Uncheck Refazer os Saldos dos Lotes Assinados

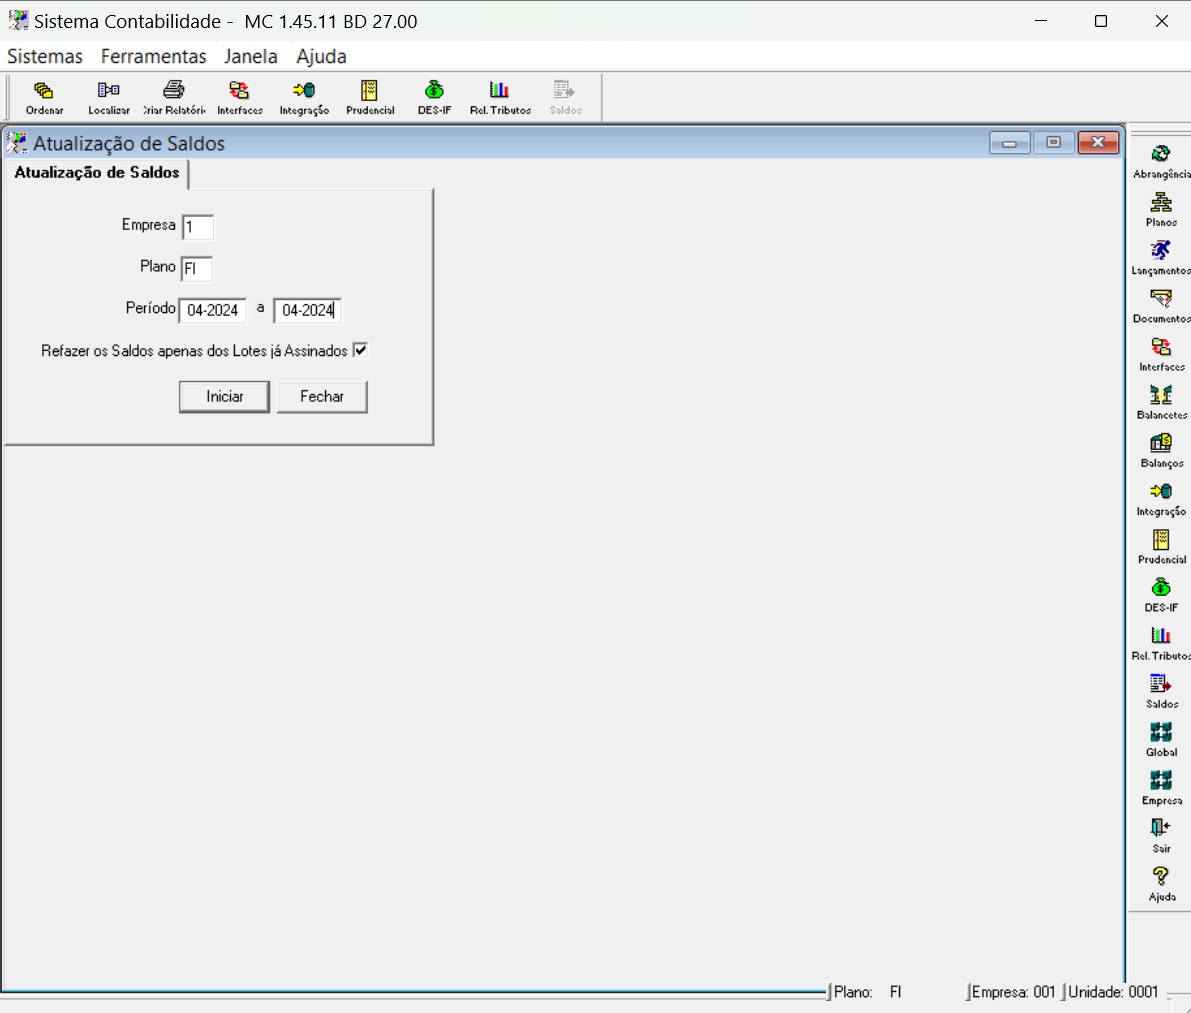click(x=360, y=350)
